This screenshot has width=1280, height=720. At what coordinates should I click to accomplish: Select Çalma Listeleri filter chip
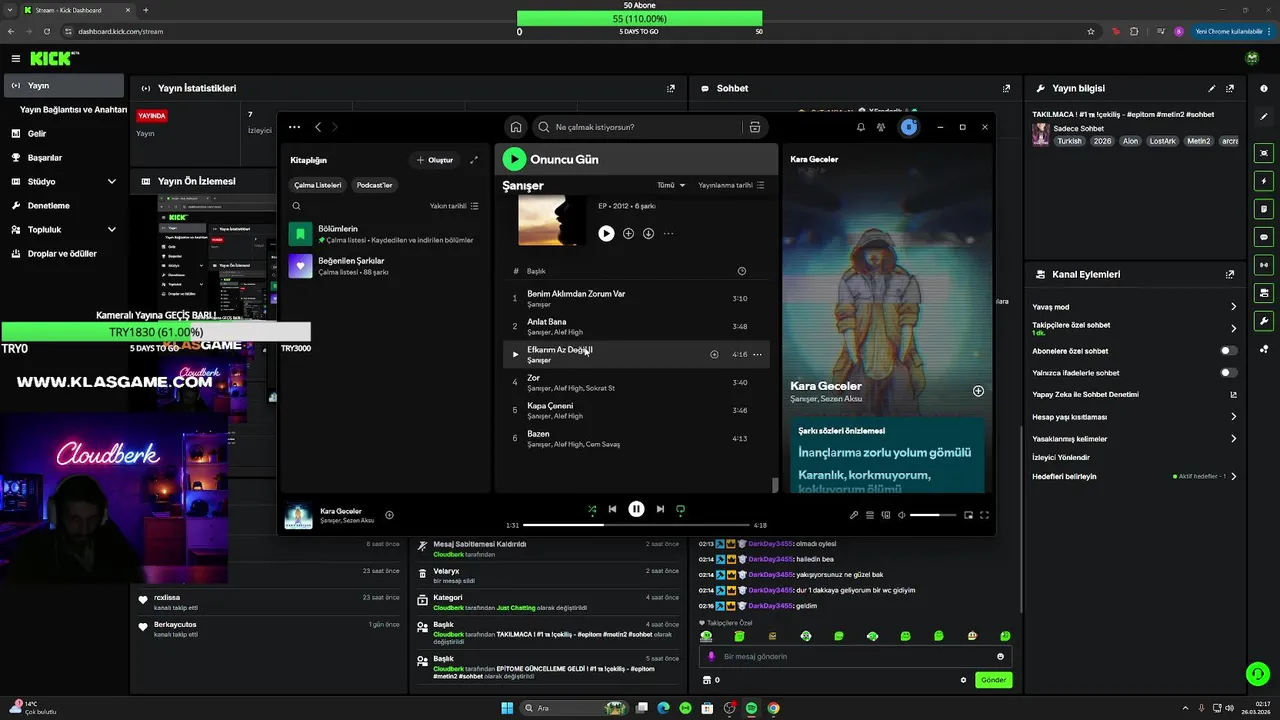(318, 185)
